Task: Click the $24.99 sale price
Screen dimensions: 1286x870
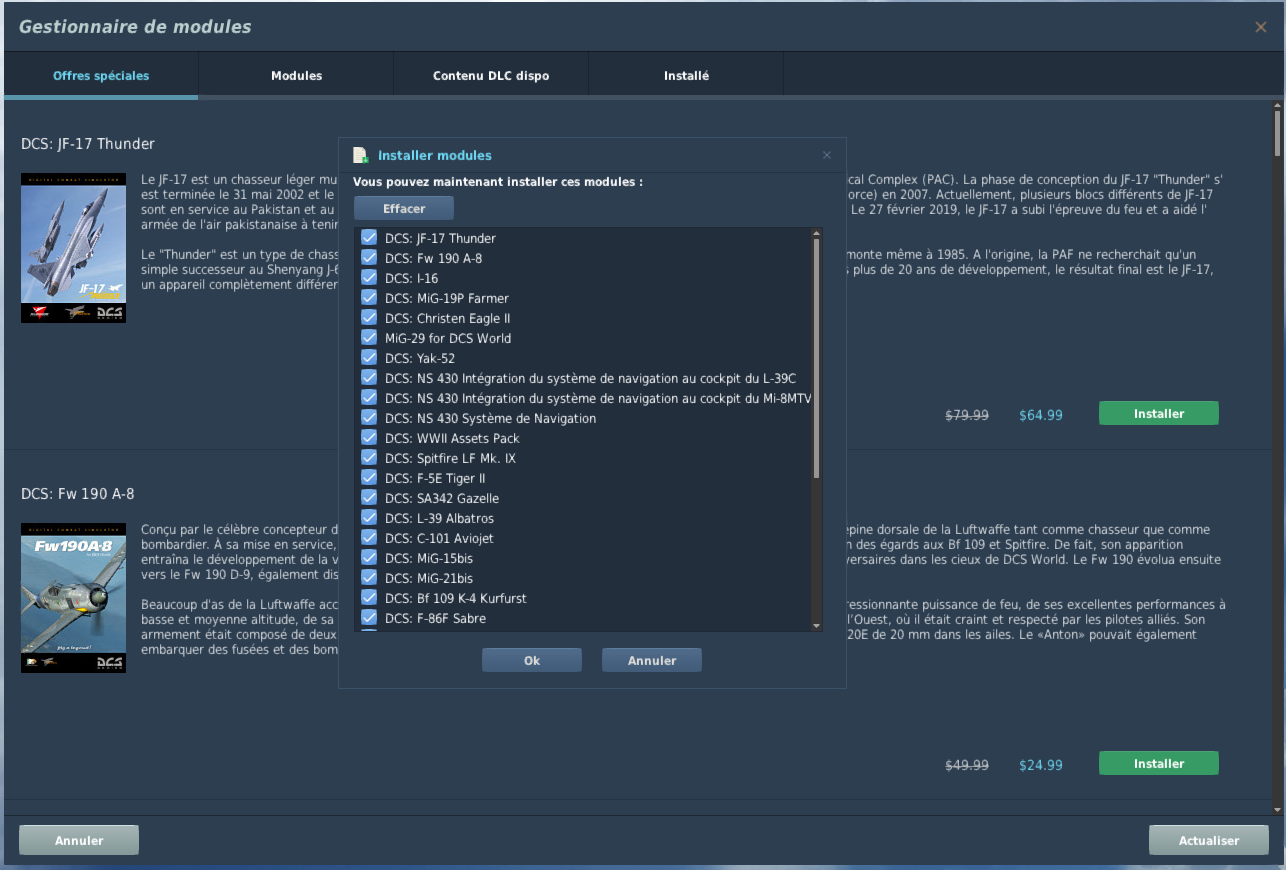Action: tap(1041, 765)
